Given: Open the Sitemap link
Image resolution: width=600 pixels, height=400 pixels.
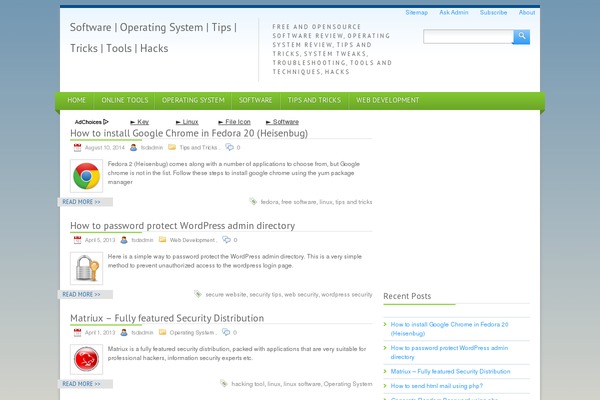Looking at the screenshot, I should tap(417, 13).
